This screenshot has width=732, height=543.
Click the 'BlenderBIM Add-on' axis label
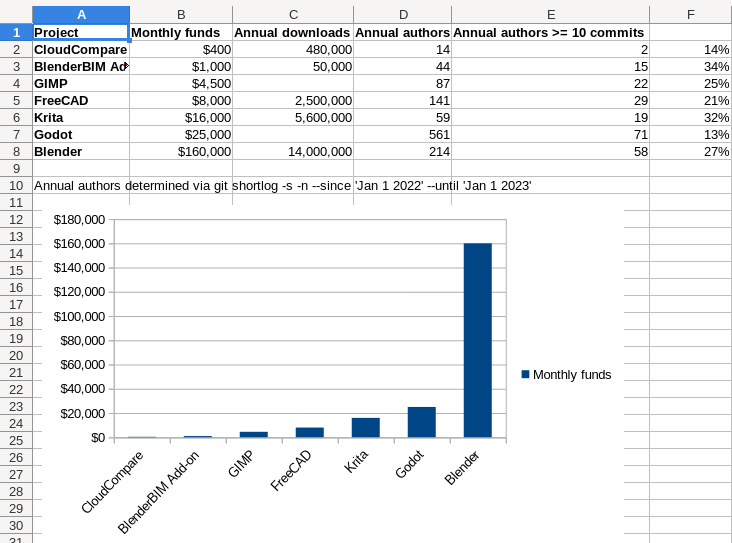(x=158, y=492)
